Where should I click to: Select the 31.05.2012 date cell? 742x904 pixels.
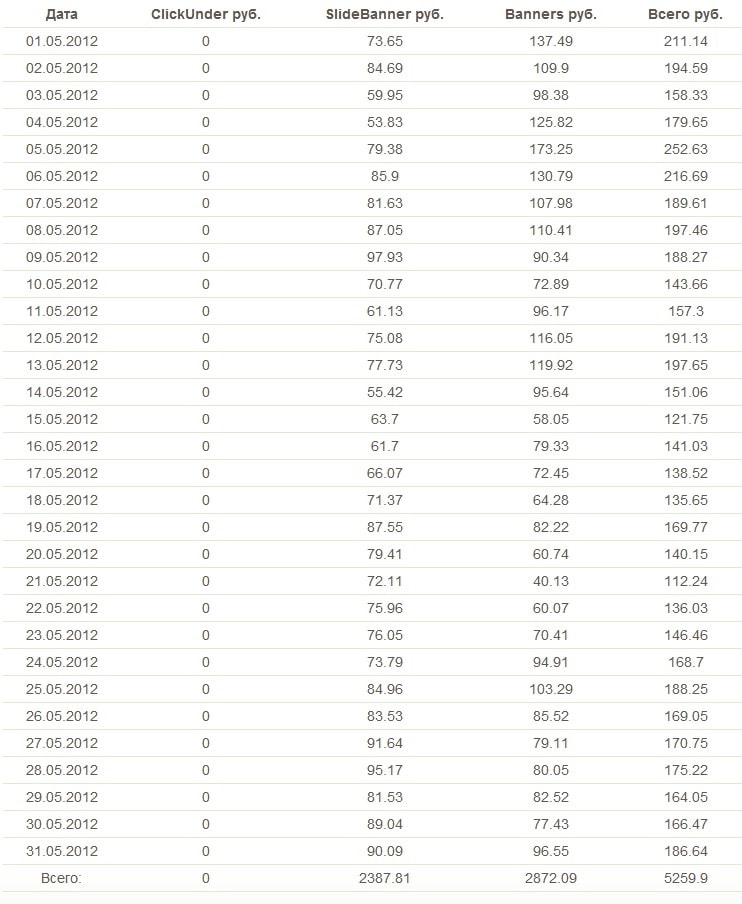click(x=62, y=851)
